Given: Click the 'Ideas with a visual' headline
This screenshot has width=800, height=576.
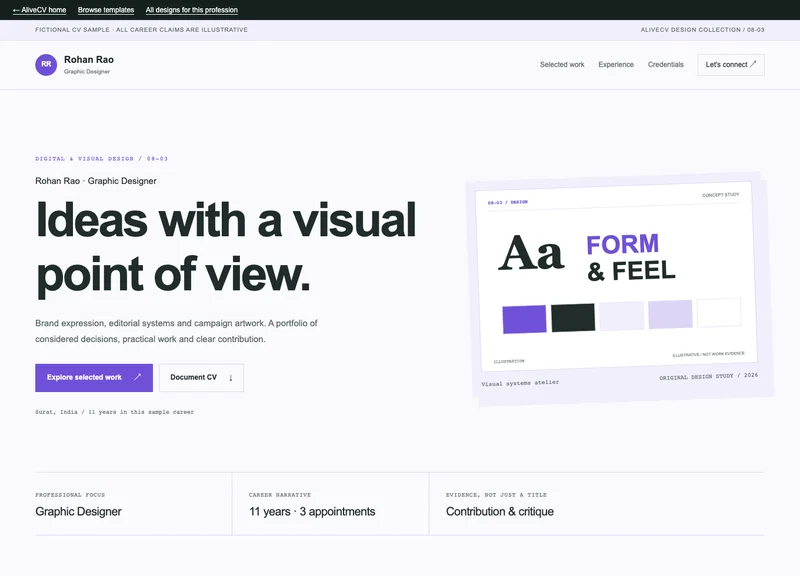Looking at the screenshot, I should click(x=226, y=220).
